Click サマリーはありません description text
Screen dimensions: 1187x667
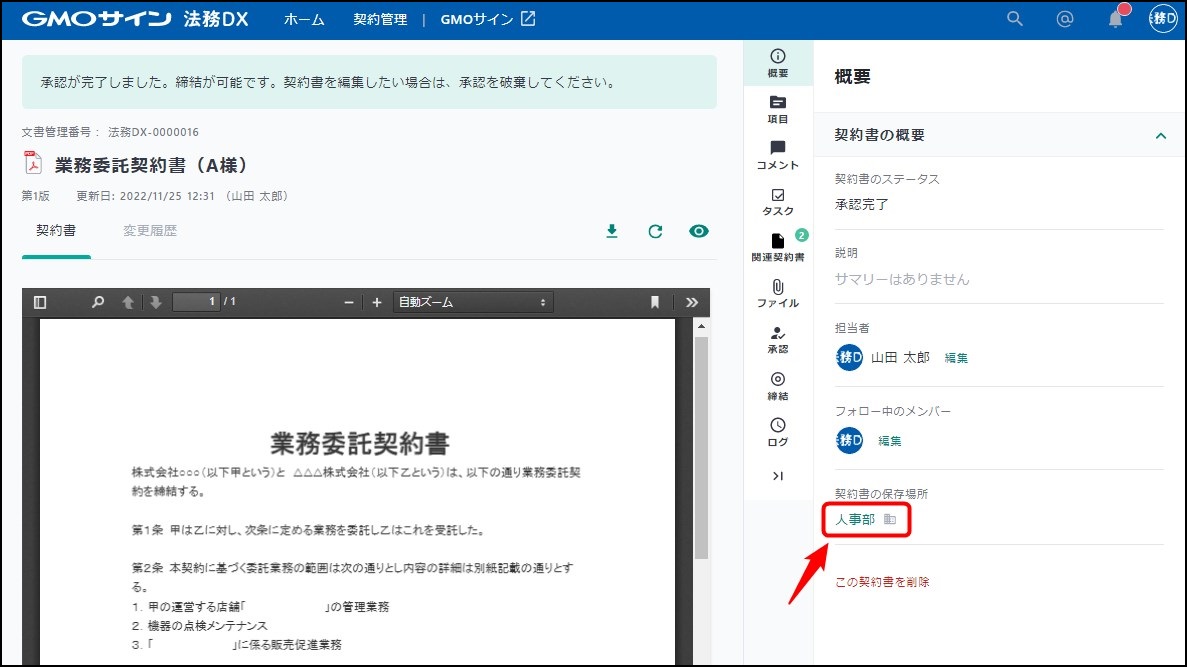(902, 279)
